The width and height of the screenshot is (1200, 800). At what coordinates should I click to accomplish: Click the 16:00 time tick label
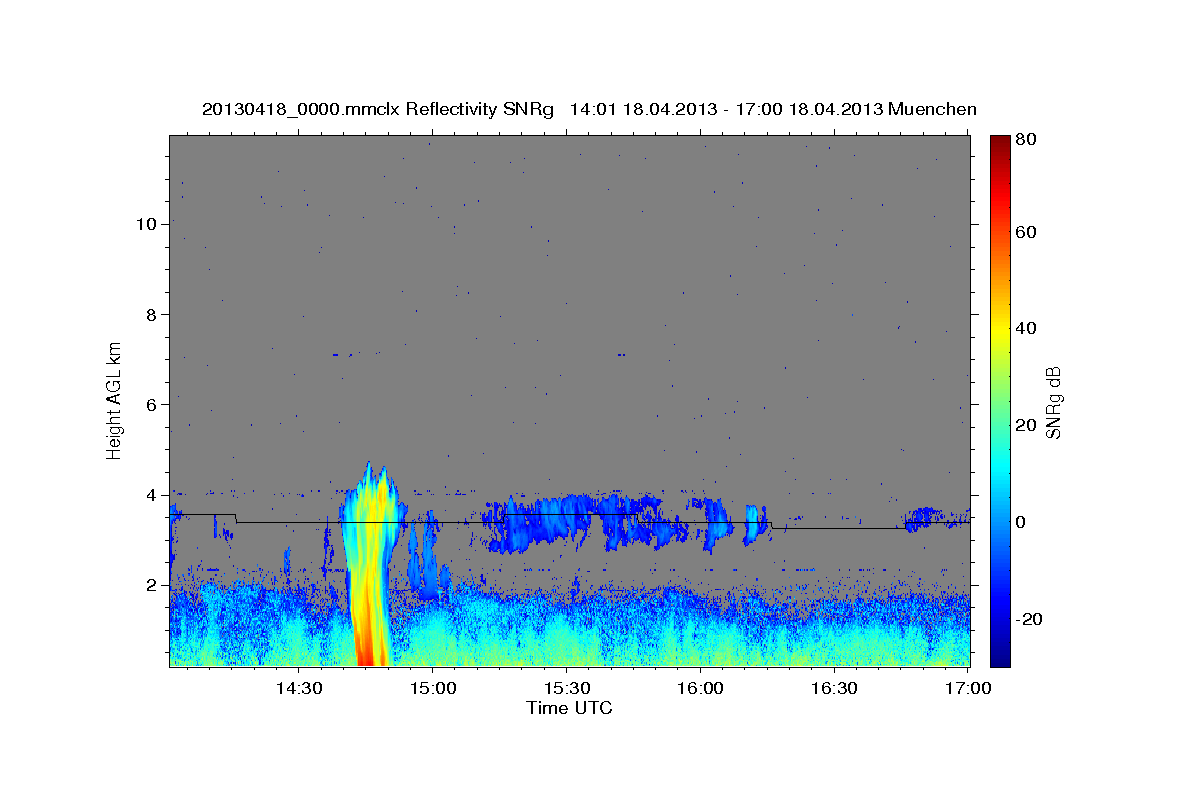tap(700, 689)
